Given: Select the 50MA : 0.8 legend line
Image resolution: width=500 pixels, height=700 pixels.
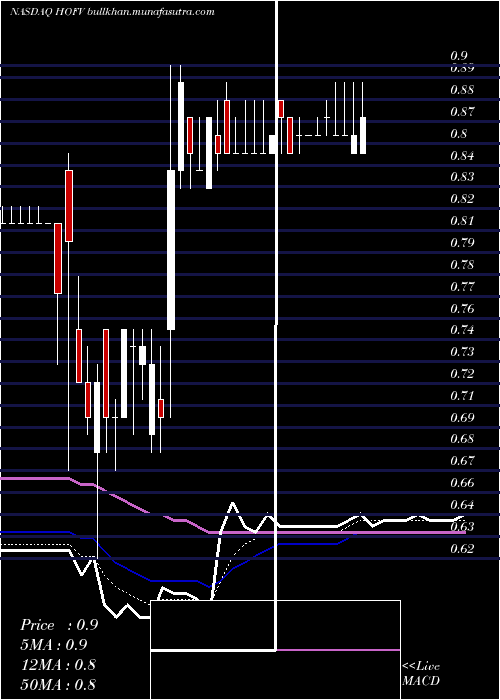Looking at the screenshot, I should pos(58,684).
